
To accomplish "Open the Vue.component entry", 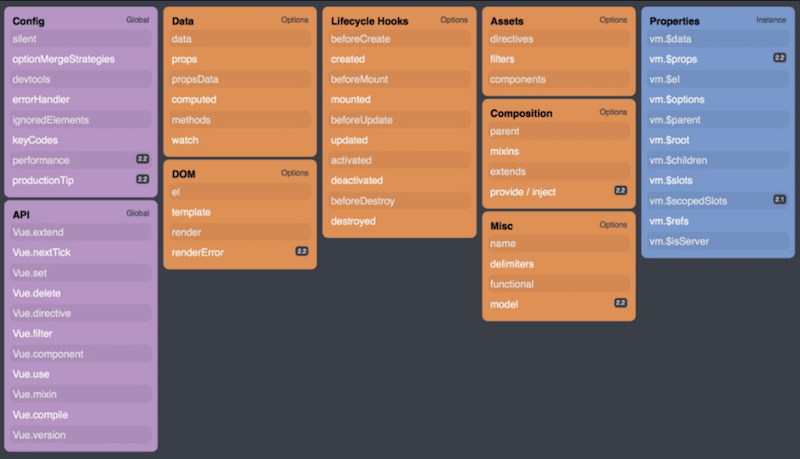I will (81, 354).
